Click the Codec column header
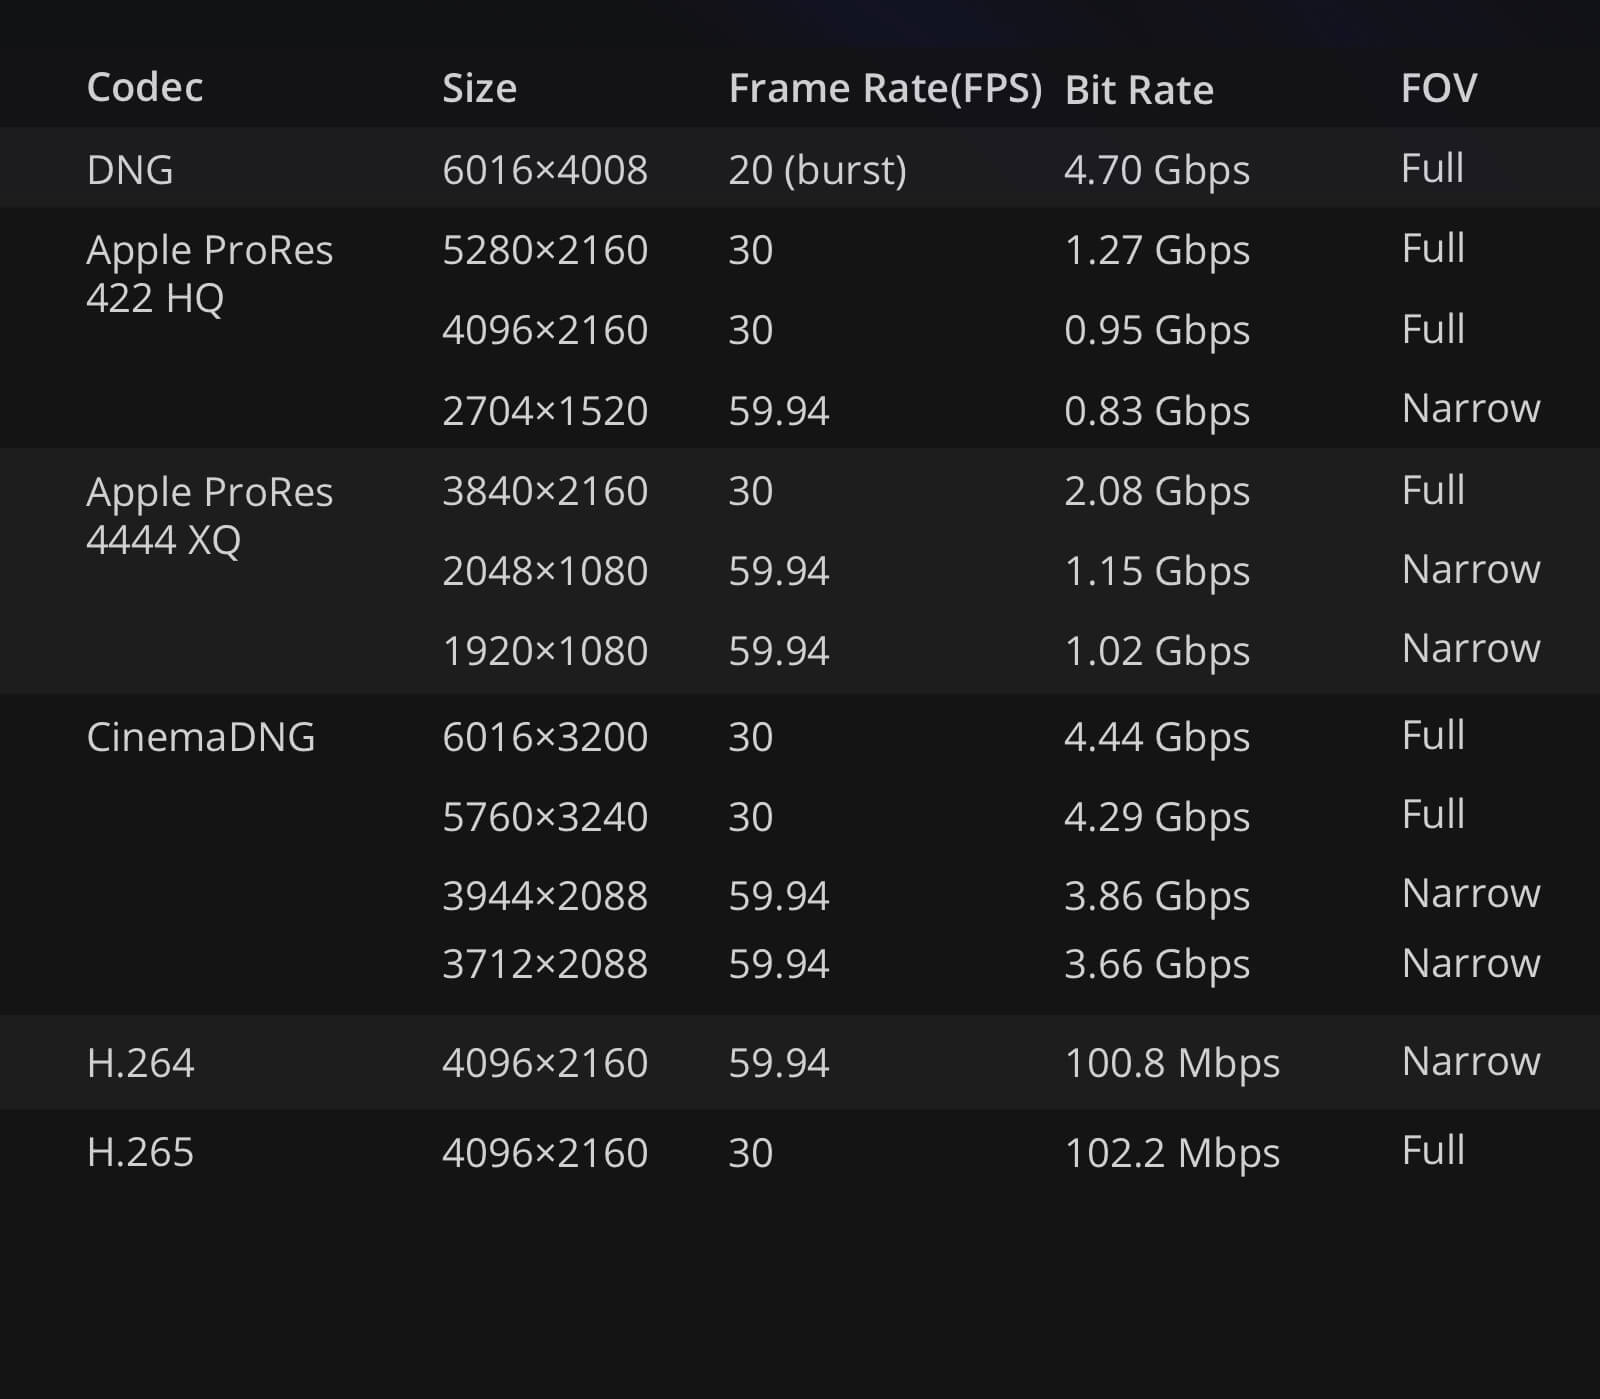The width and height of the screenshot is (1600, 1399). [145, 87]
